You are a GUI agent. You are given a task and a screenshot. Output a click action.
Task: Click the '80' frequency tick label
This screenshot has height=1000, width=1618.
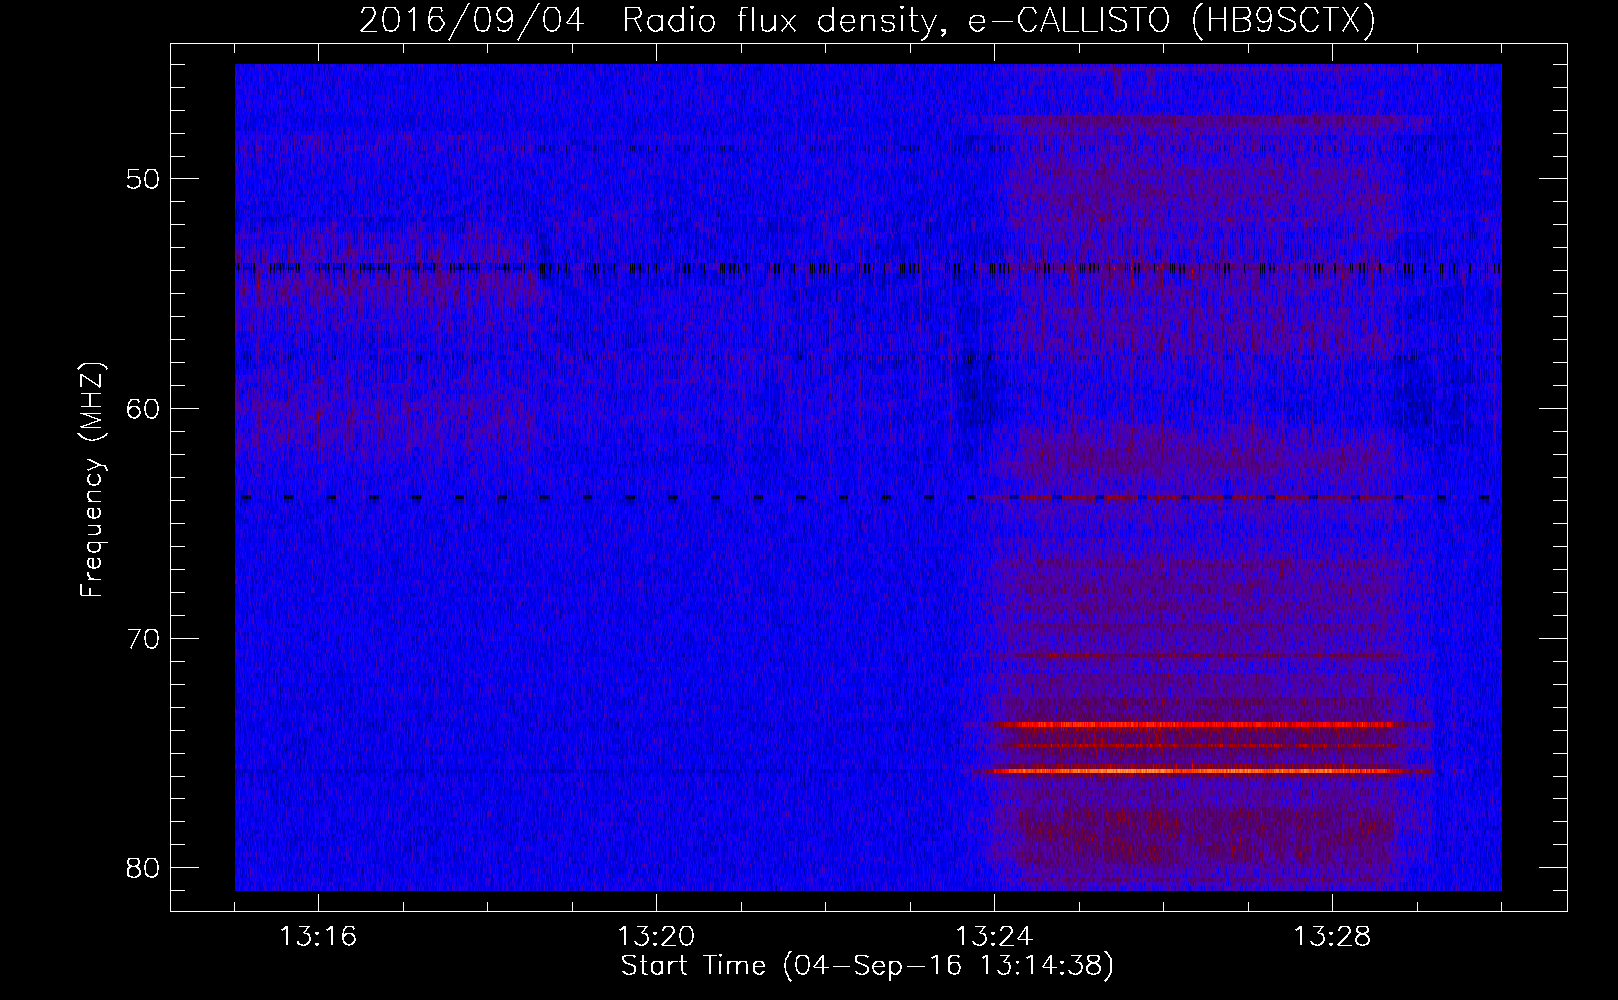click(143, 868)
